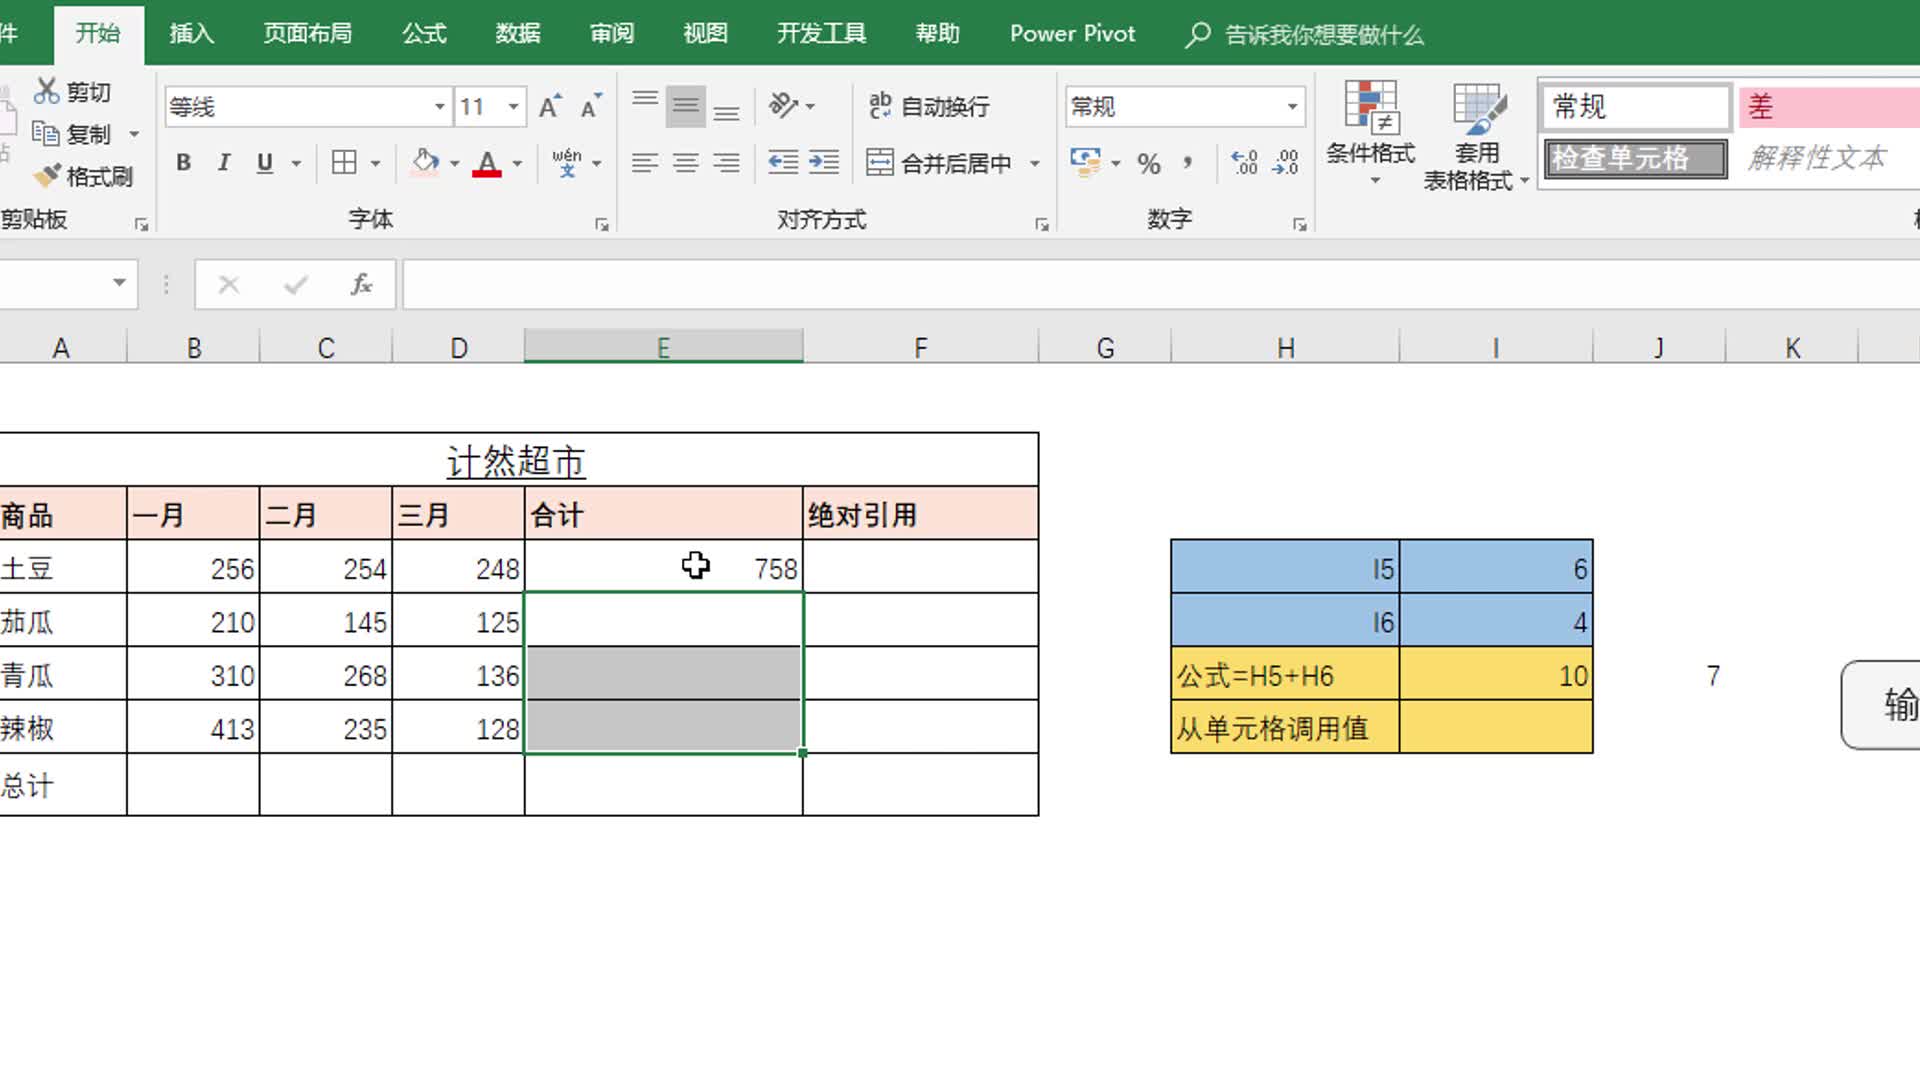
Task: Click the Cut scissors icon
Action: click(x=46, y=91)
